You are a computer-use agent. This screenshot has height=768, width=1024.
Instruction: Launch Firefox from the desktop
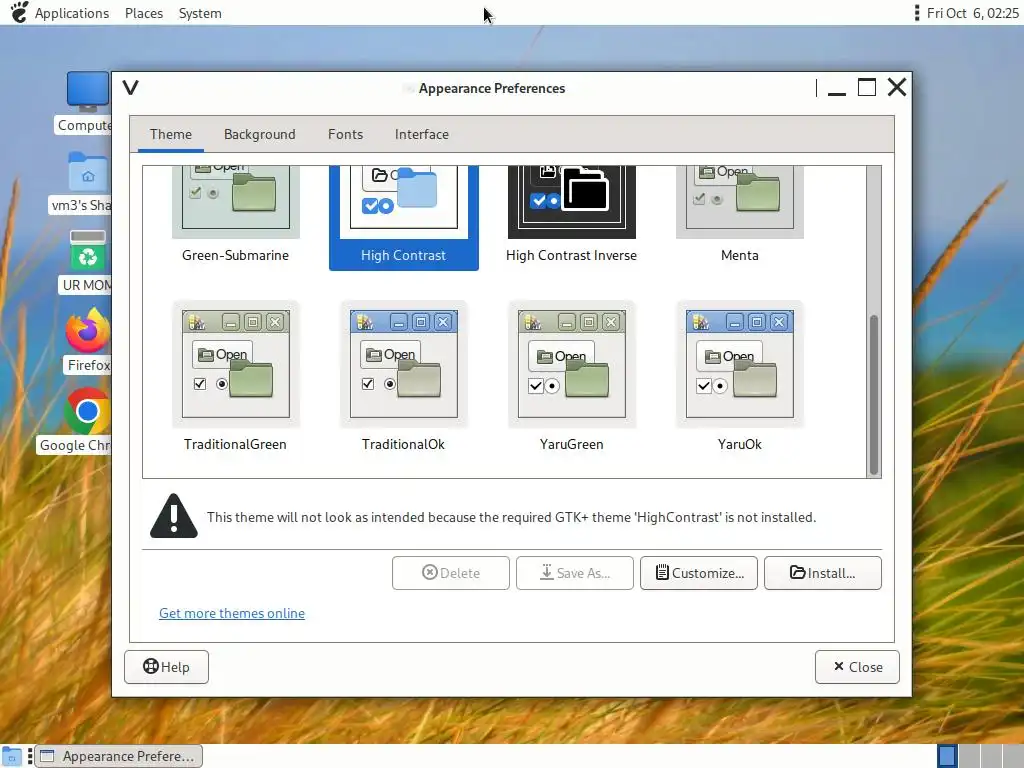(88, 330)
